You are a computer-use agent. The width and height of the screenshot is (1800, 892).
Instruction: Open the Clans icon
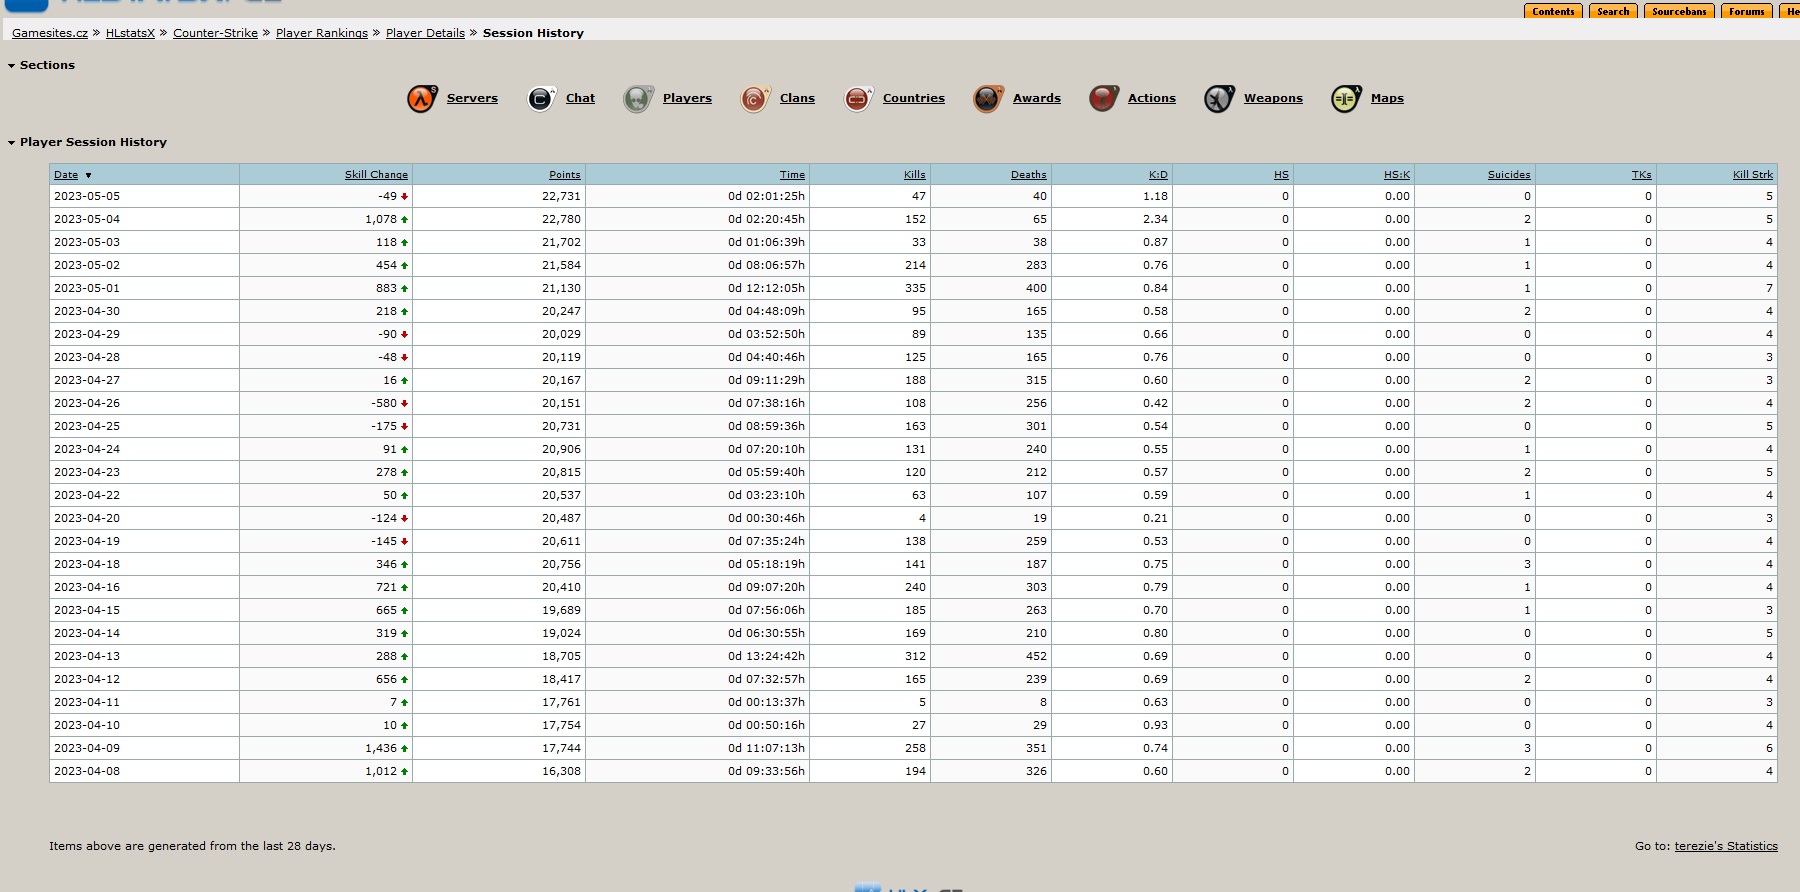[754, 99]
